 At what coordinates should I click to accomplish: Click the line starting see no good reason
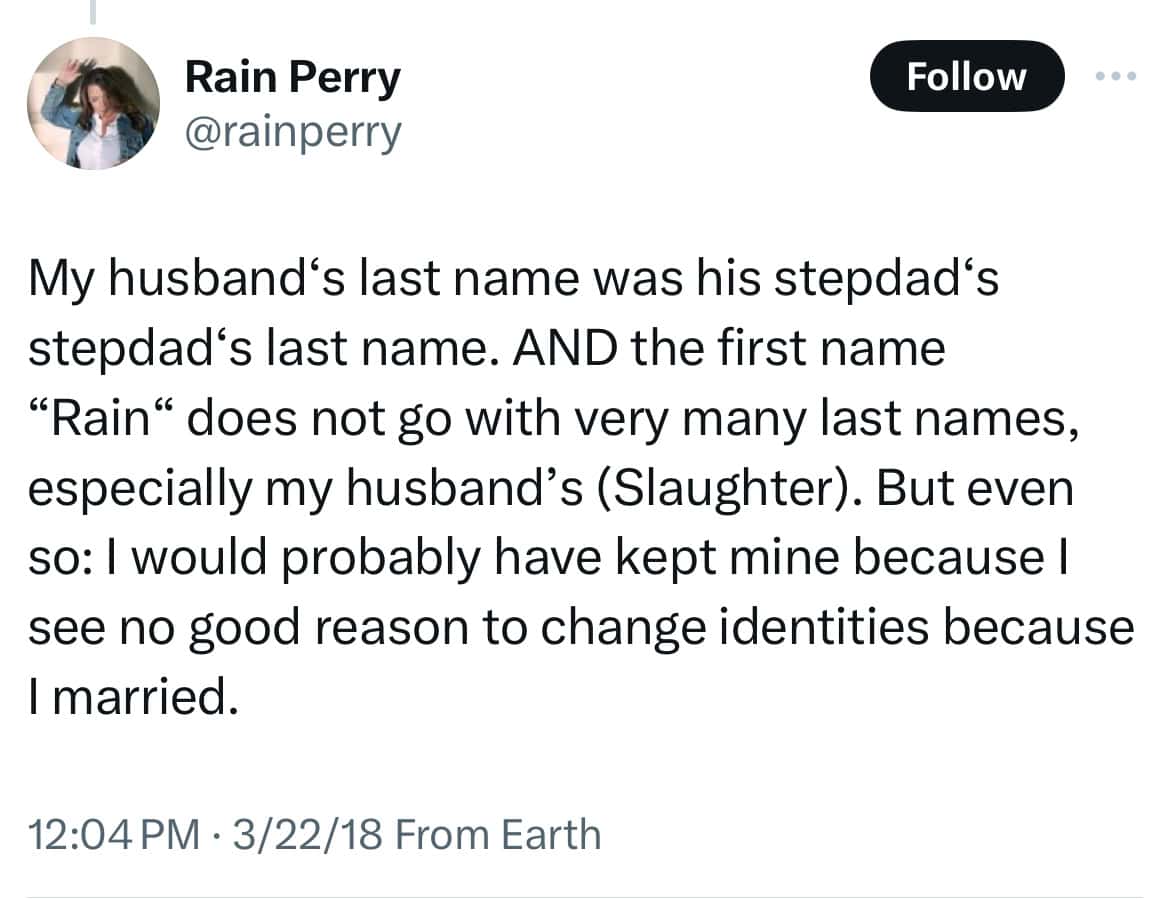click(581, 627)
